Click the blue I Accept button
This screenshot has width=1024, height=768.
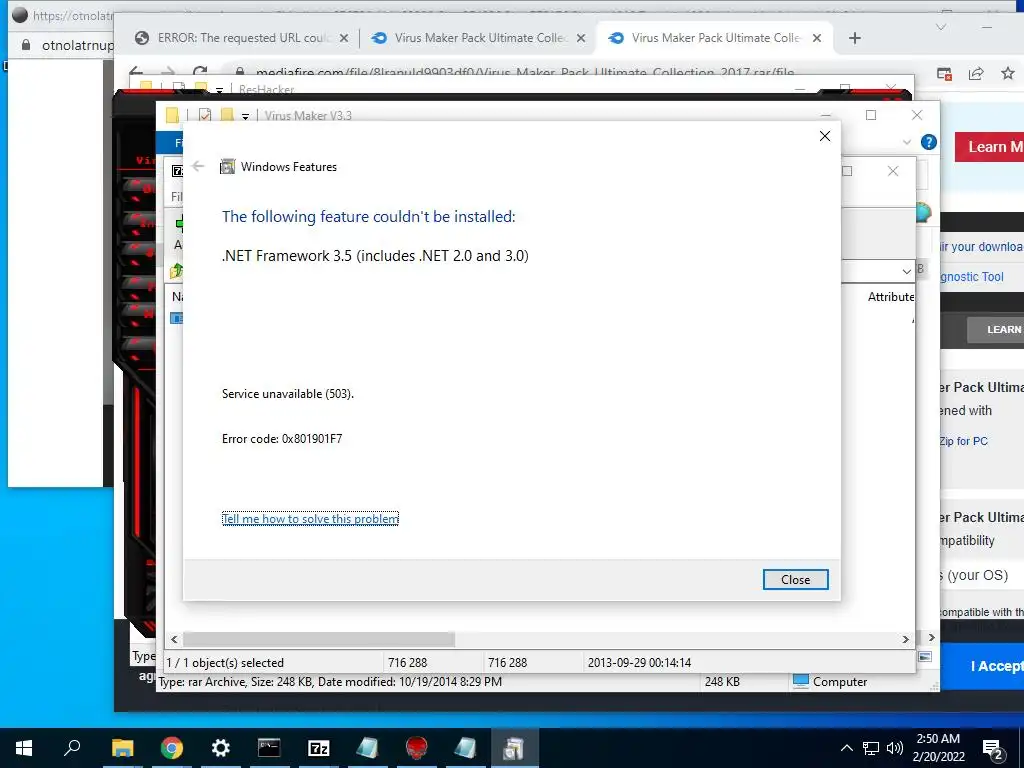pyautogui.click(x=982, y=666)
